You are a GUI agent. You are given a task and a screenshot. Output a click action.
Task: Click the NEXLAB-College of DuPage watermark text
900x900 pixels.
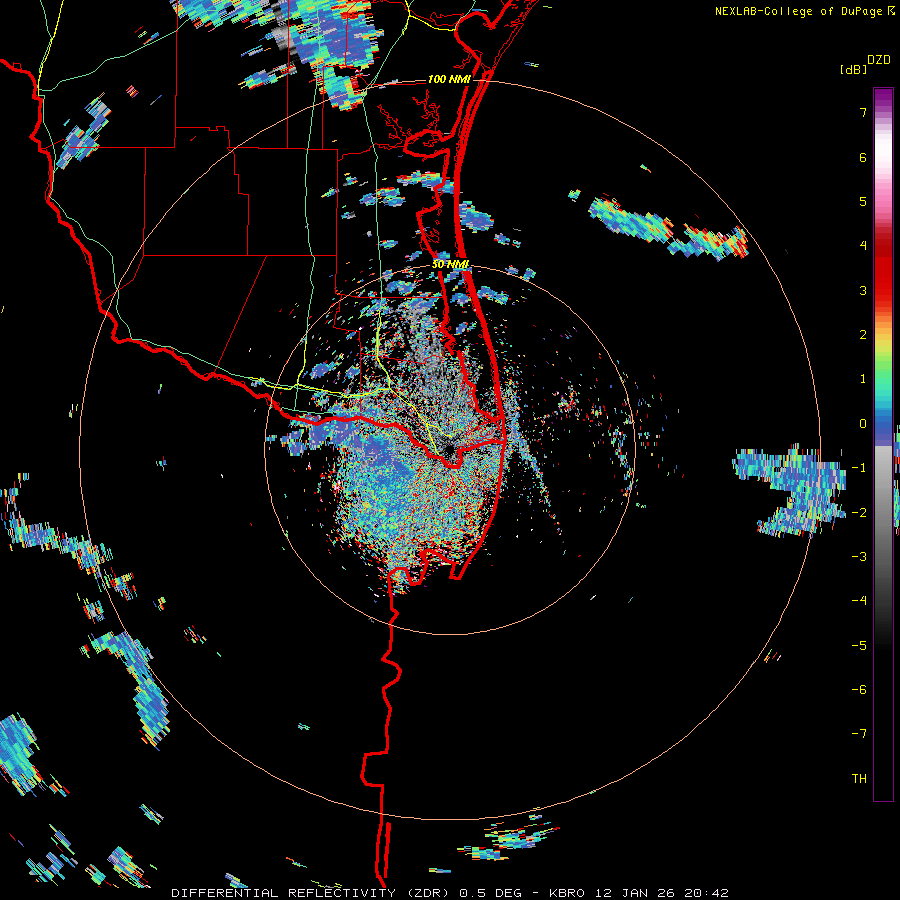[799, 11]
